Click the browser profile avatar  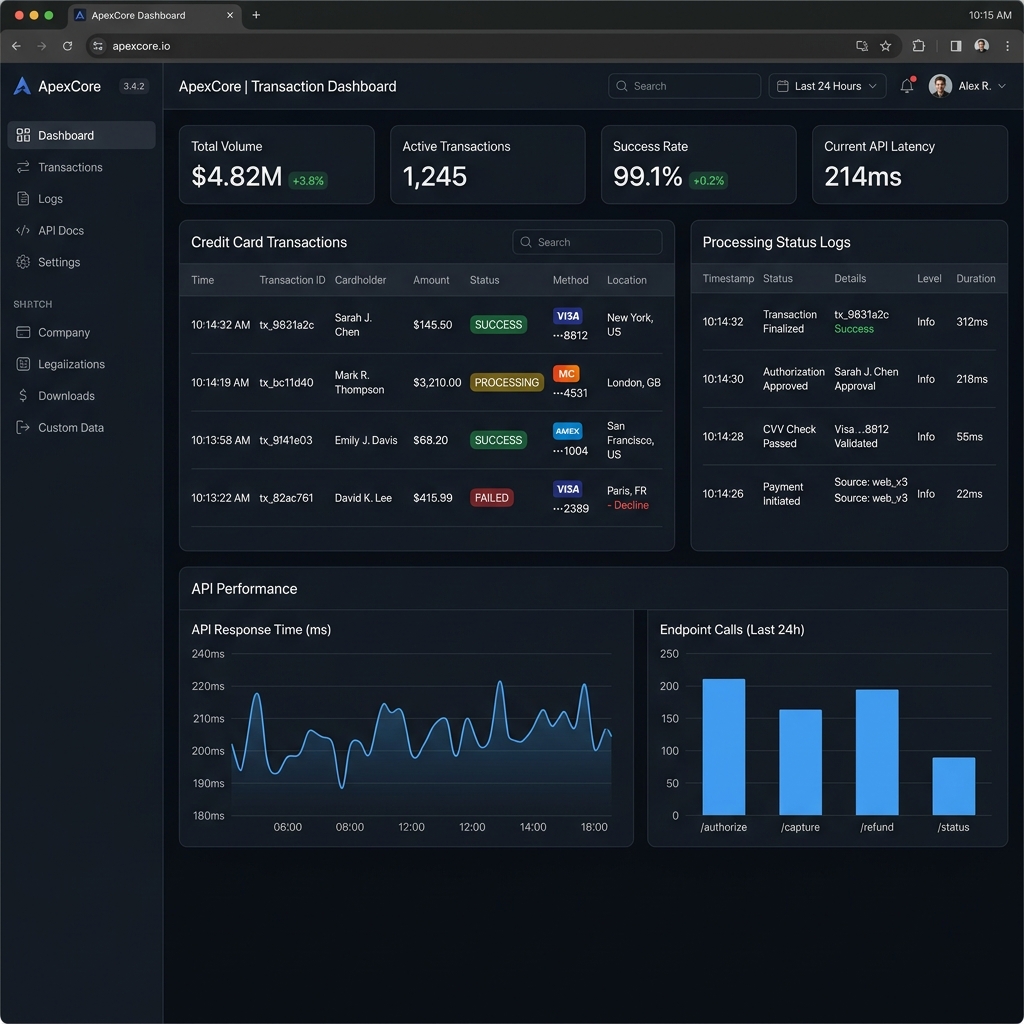point(981,46)
